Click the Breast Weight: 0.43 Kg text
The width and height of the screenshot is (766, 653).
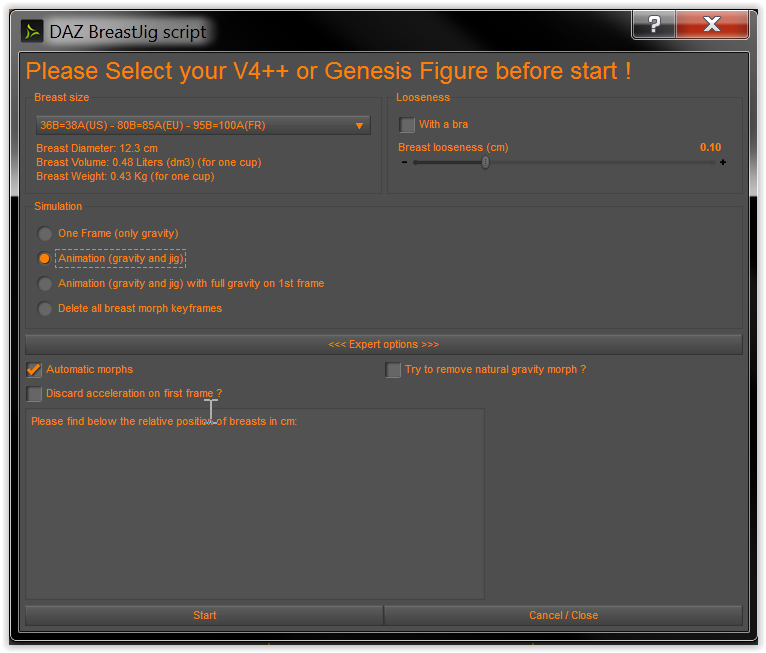(125, 176)
